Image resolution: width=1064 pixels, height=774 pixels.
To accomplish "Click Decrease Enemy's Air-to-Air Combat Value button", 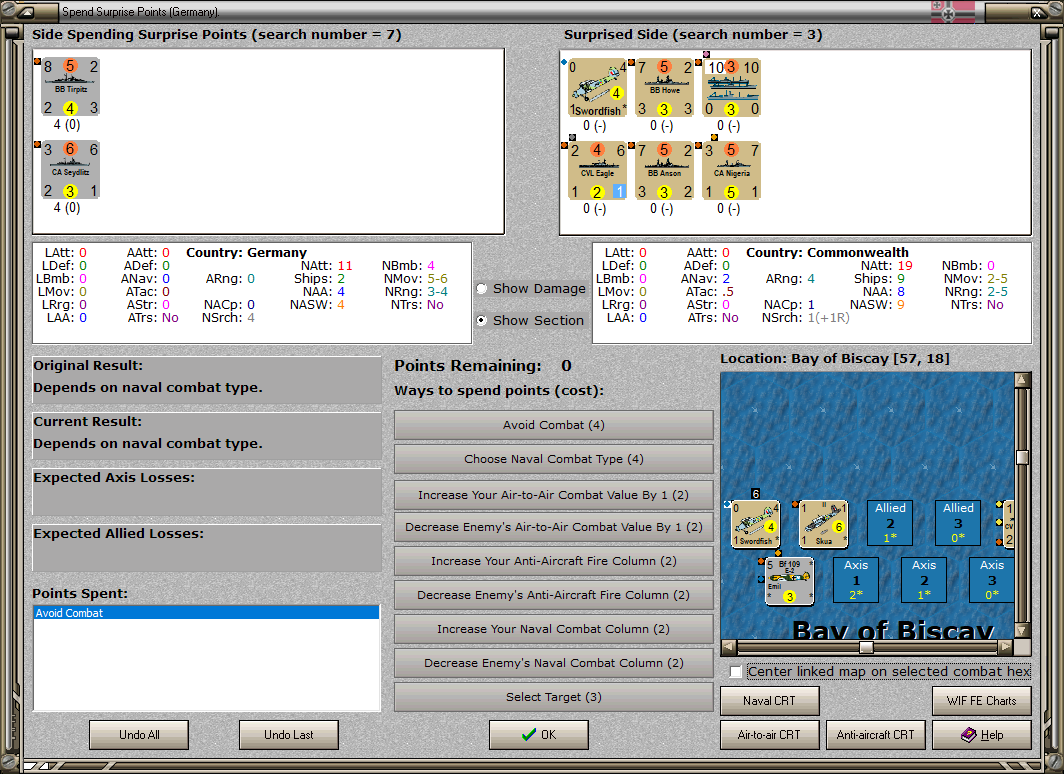I will click(554, 527).
